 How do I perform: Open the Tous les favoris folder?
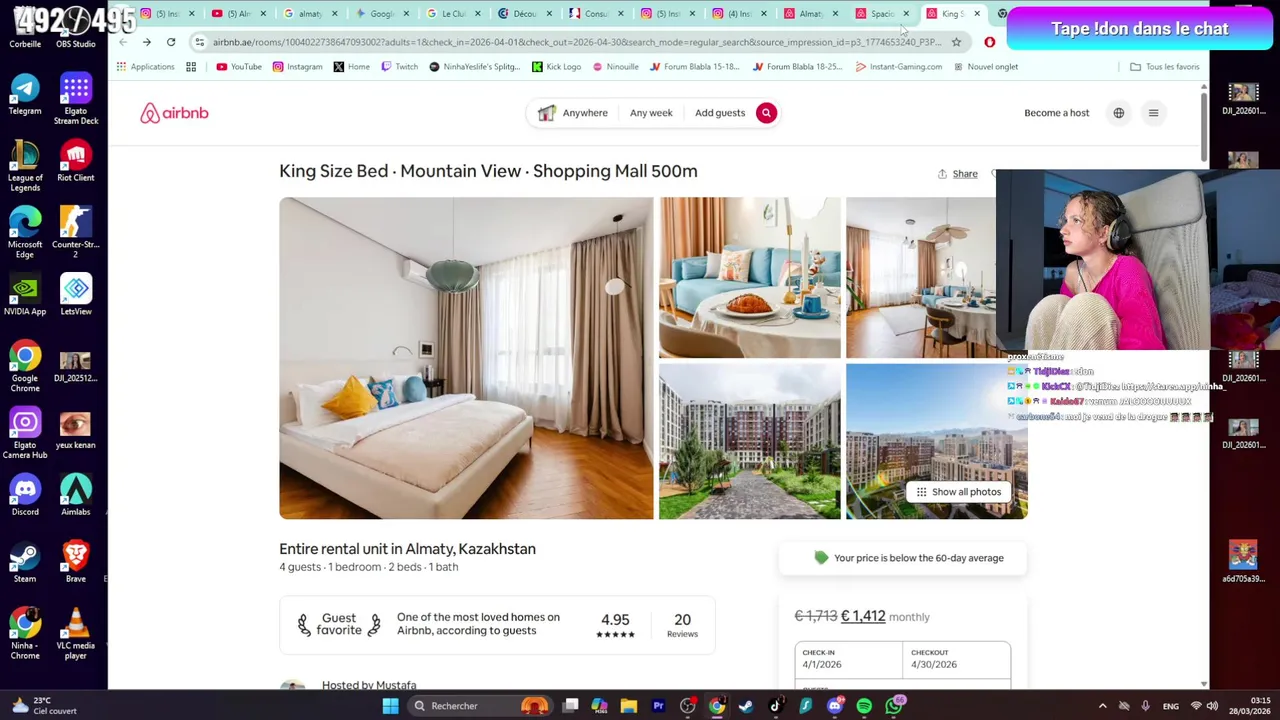coord(1165,67)
